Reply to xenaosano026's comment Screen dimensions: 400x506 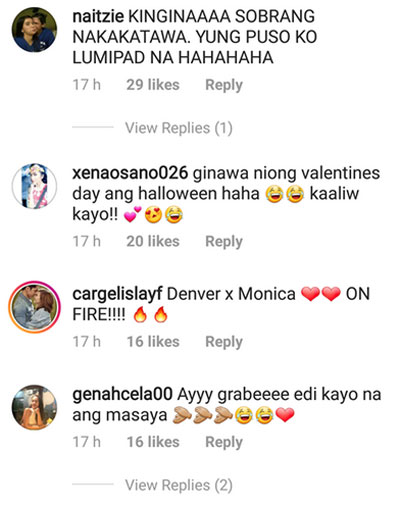[224, 242]
